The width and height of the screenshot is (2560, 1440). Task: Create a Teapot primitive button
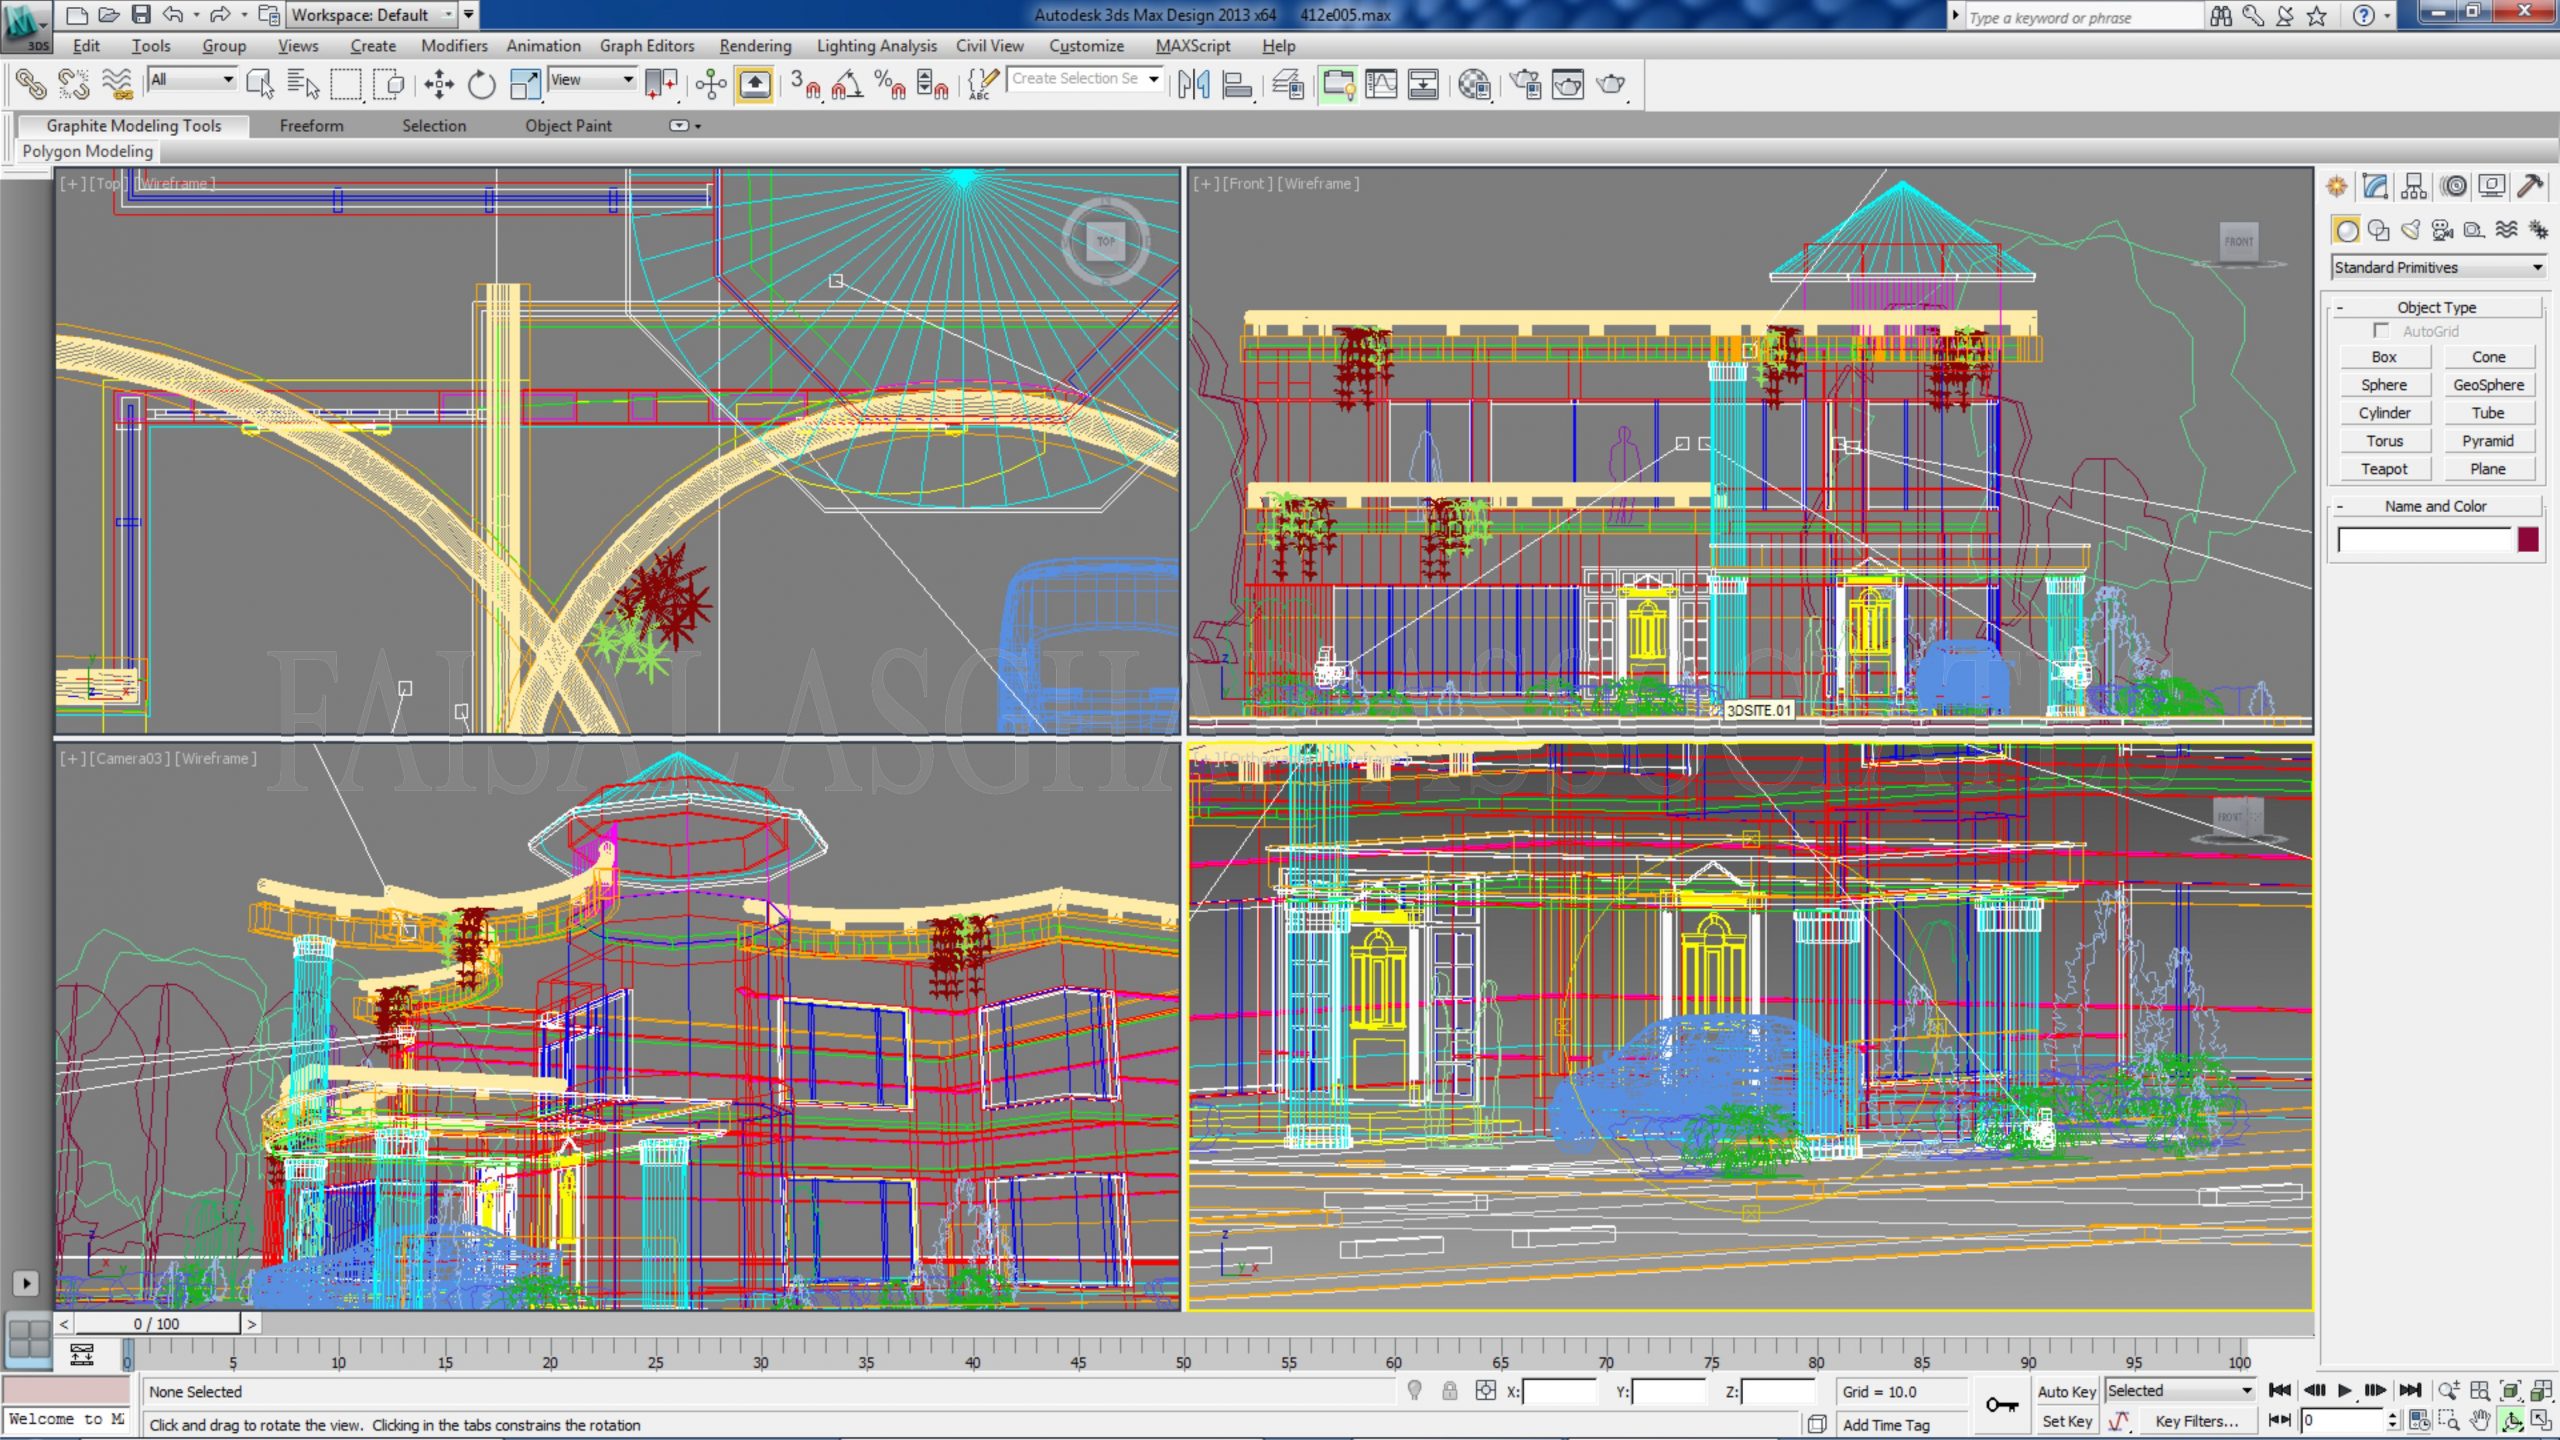[2384, 469]
